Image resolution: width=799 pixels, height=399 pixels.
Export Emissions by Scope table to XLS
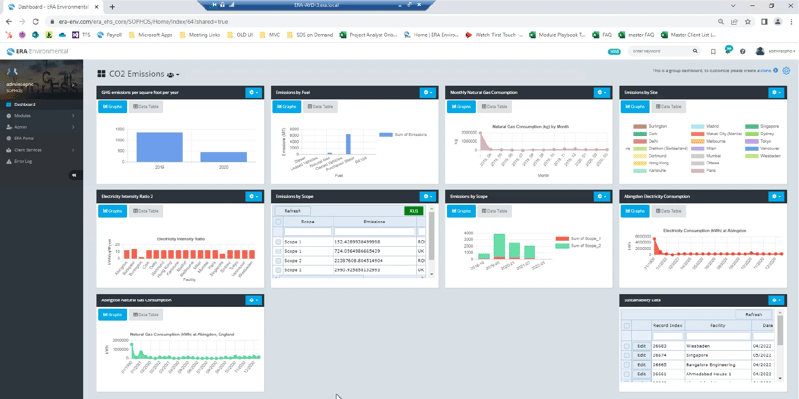(414, 211)
